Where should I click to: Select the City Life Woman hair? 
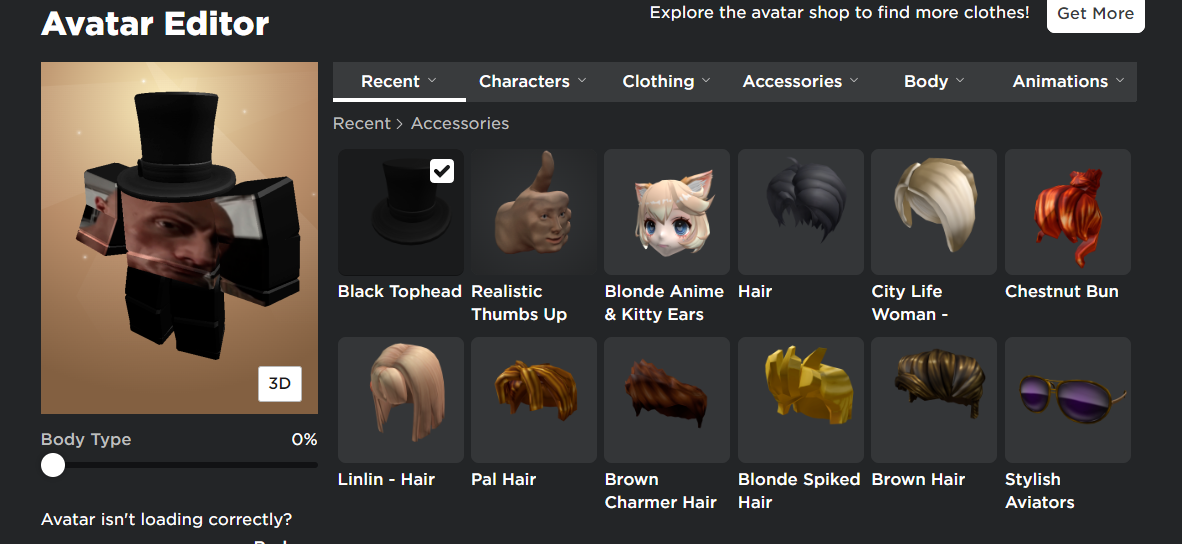[934, 212]
